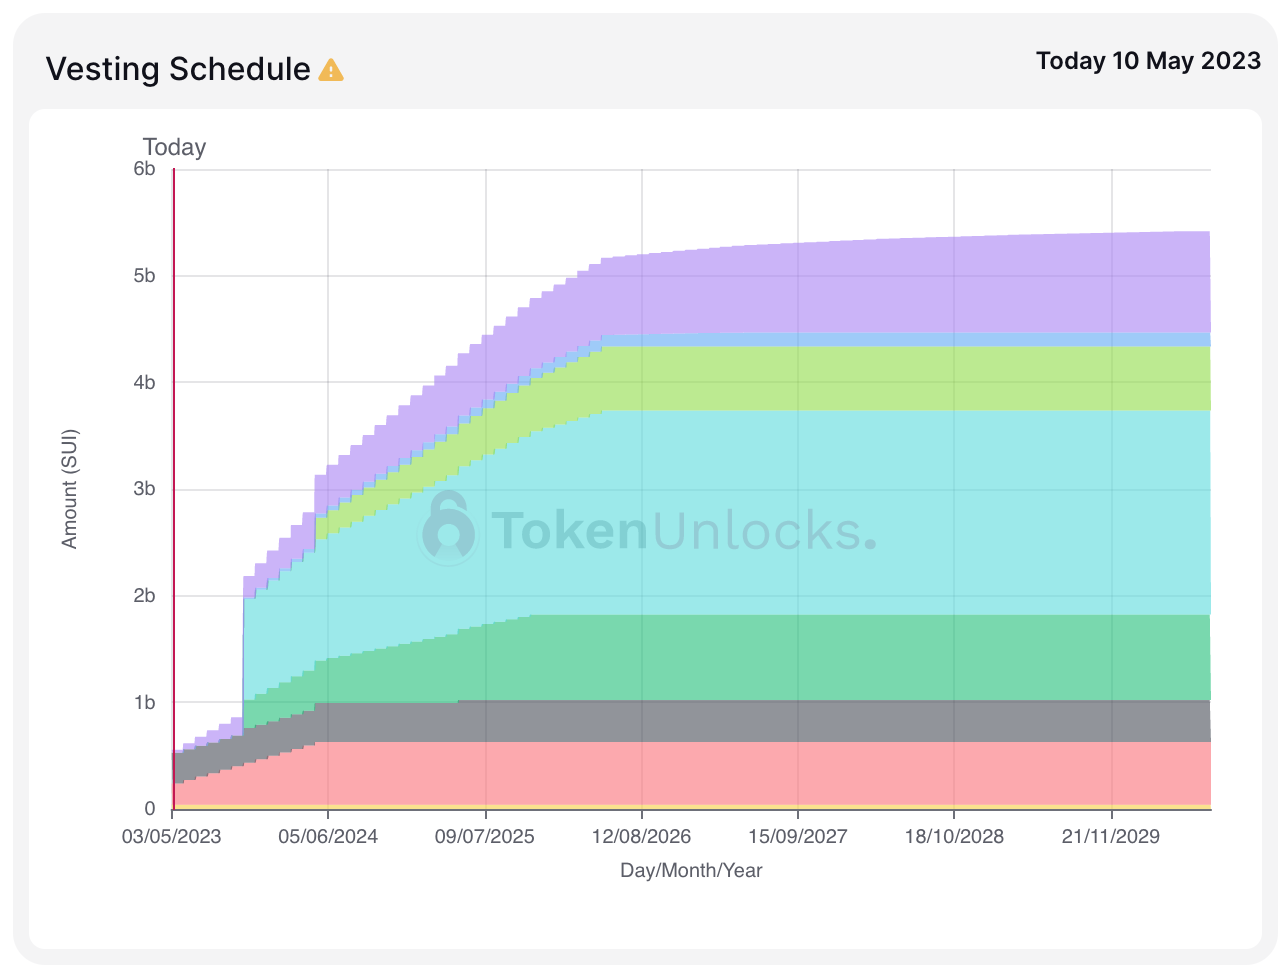This screenshot has width=1284, height=976.
Task: Click the "Vesting Schedule" heading
Action: pyautogui.click(x=178, y=69)
